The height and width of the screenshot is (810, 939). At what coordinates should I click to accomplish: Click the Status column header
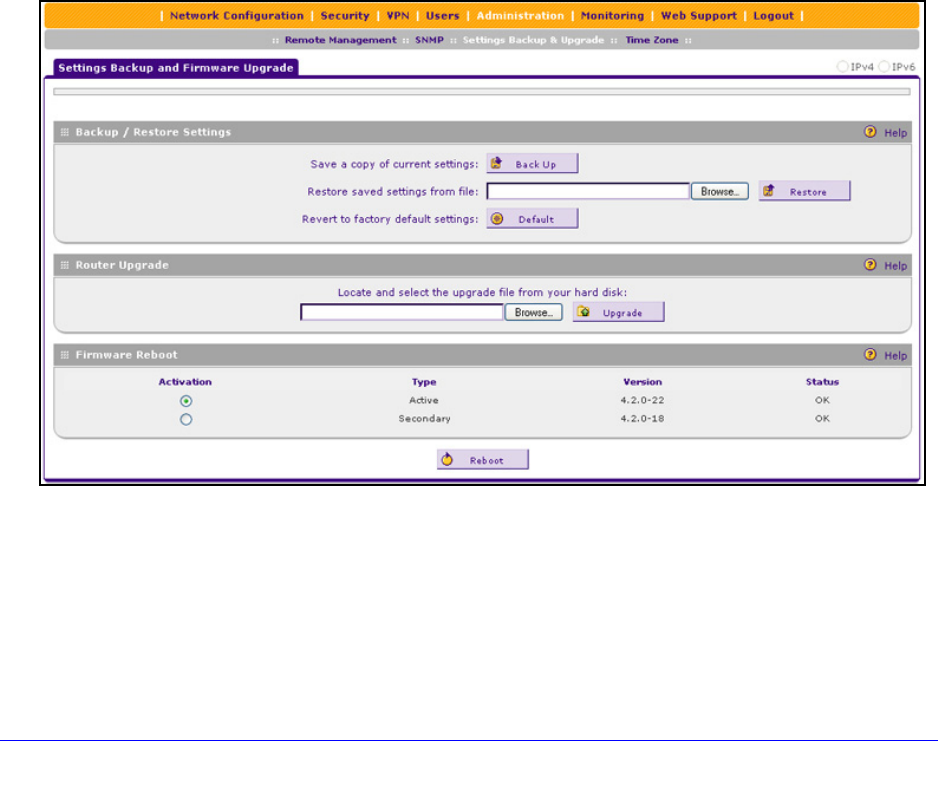click(x=822, y=381)
